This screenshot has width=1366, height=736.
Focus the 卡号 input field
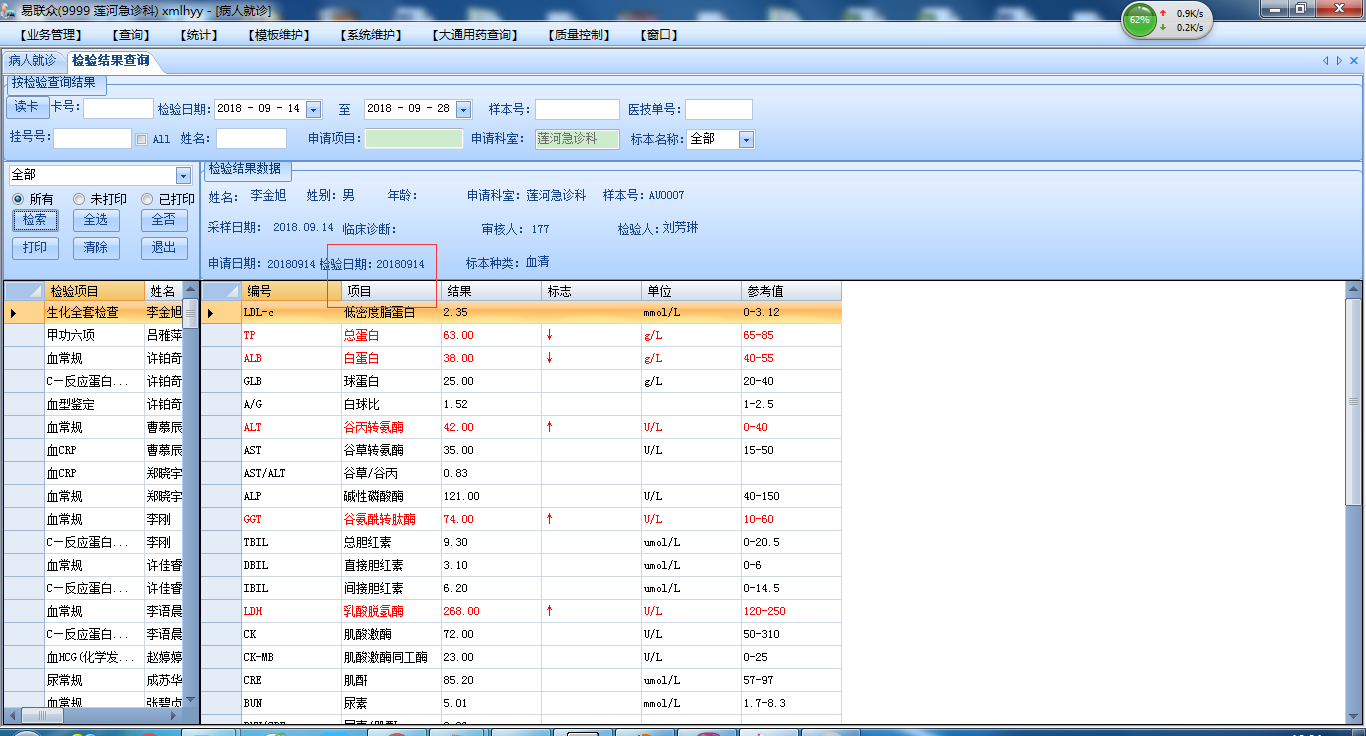[x=118, y=109]
